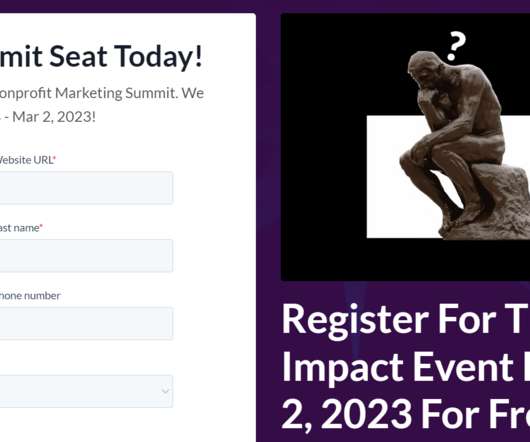The image size is (530, 442).
Task: Click the red asterisk beside Website URL
Action: pos(55,157)
